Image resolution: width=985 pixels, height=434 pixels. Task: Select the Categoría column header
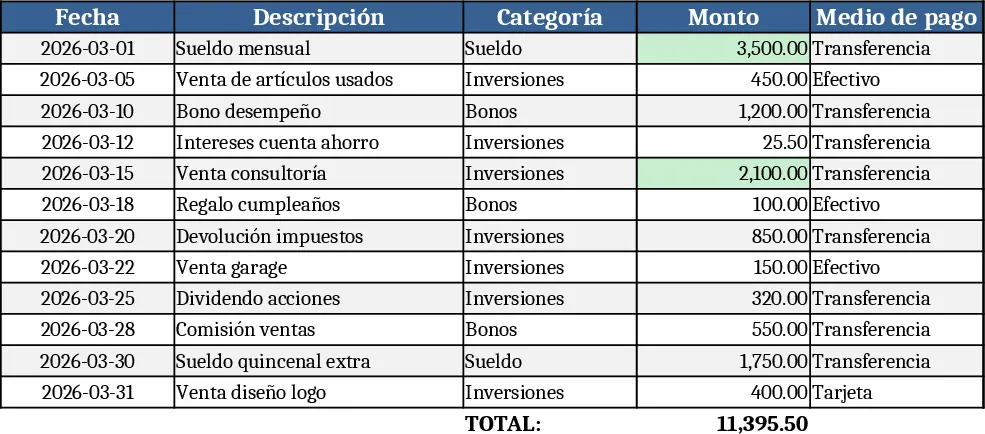pos(550,17)
